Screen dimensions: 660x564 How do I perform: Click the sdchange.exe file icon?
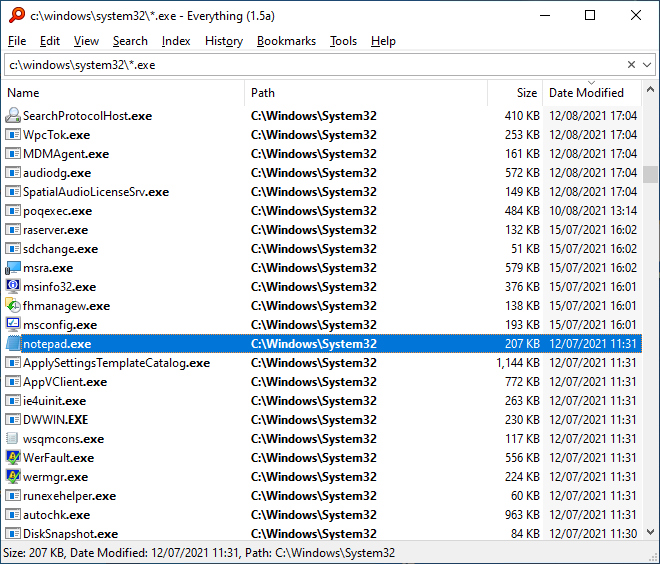click(13, 249)
